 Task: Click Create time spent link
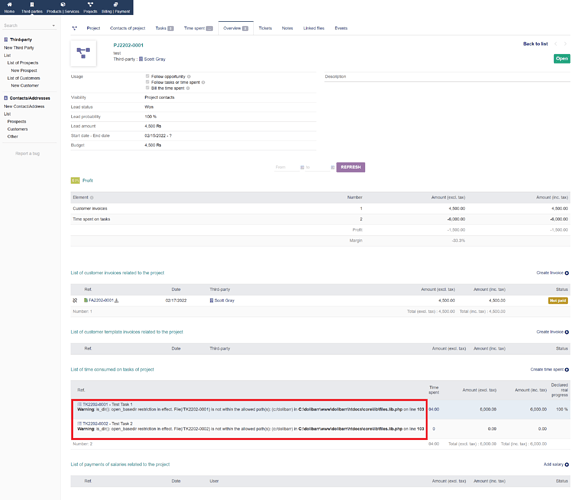[547, 369]
